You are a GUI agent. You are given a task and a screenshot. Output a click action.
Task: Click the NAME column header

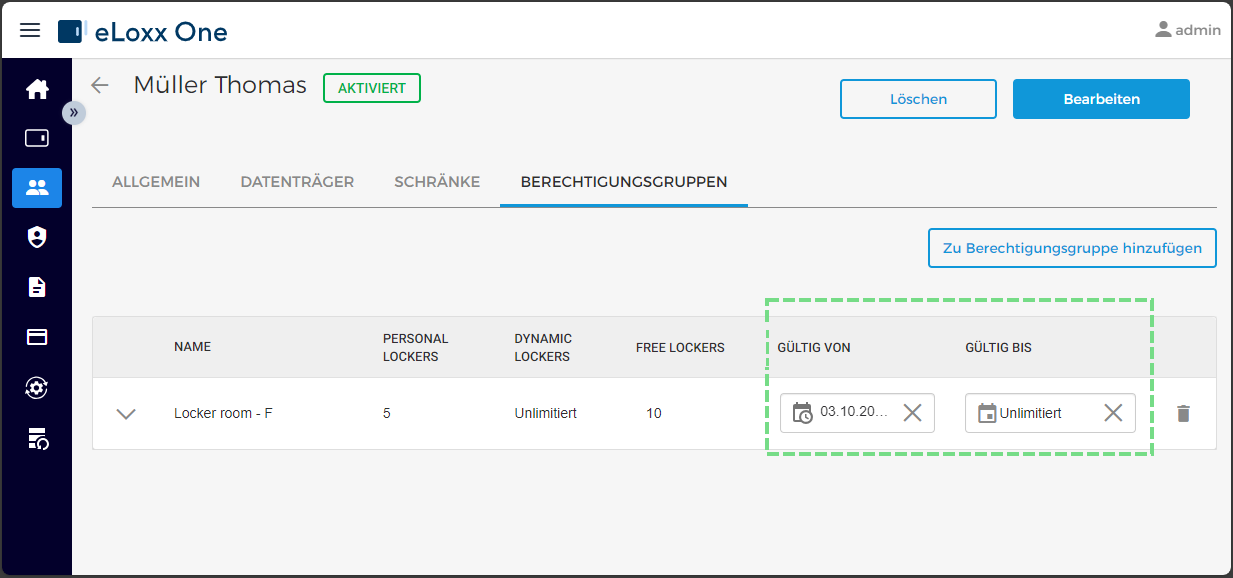[x=192, y=347]
